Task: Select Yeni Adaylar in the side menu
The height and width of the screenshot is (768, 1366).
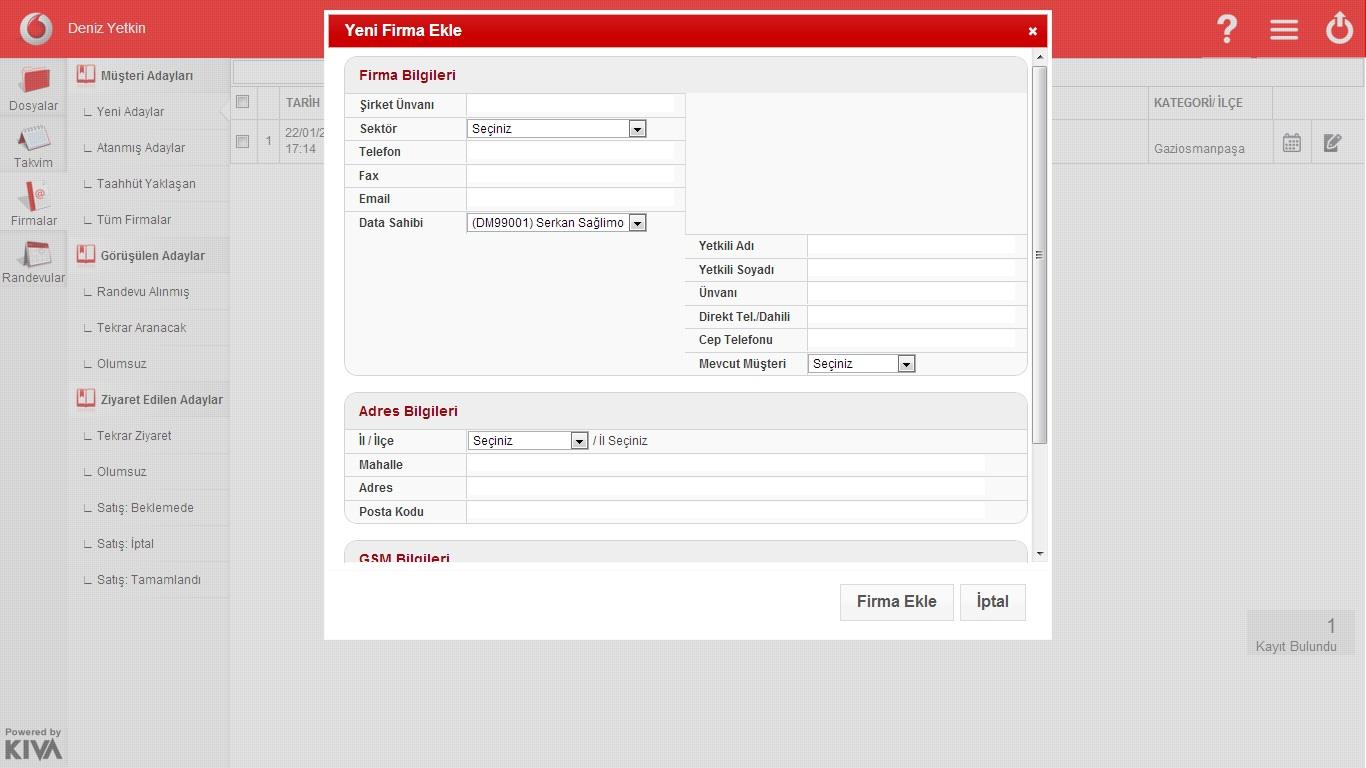Action: point(130,112)
